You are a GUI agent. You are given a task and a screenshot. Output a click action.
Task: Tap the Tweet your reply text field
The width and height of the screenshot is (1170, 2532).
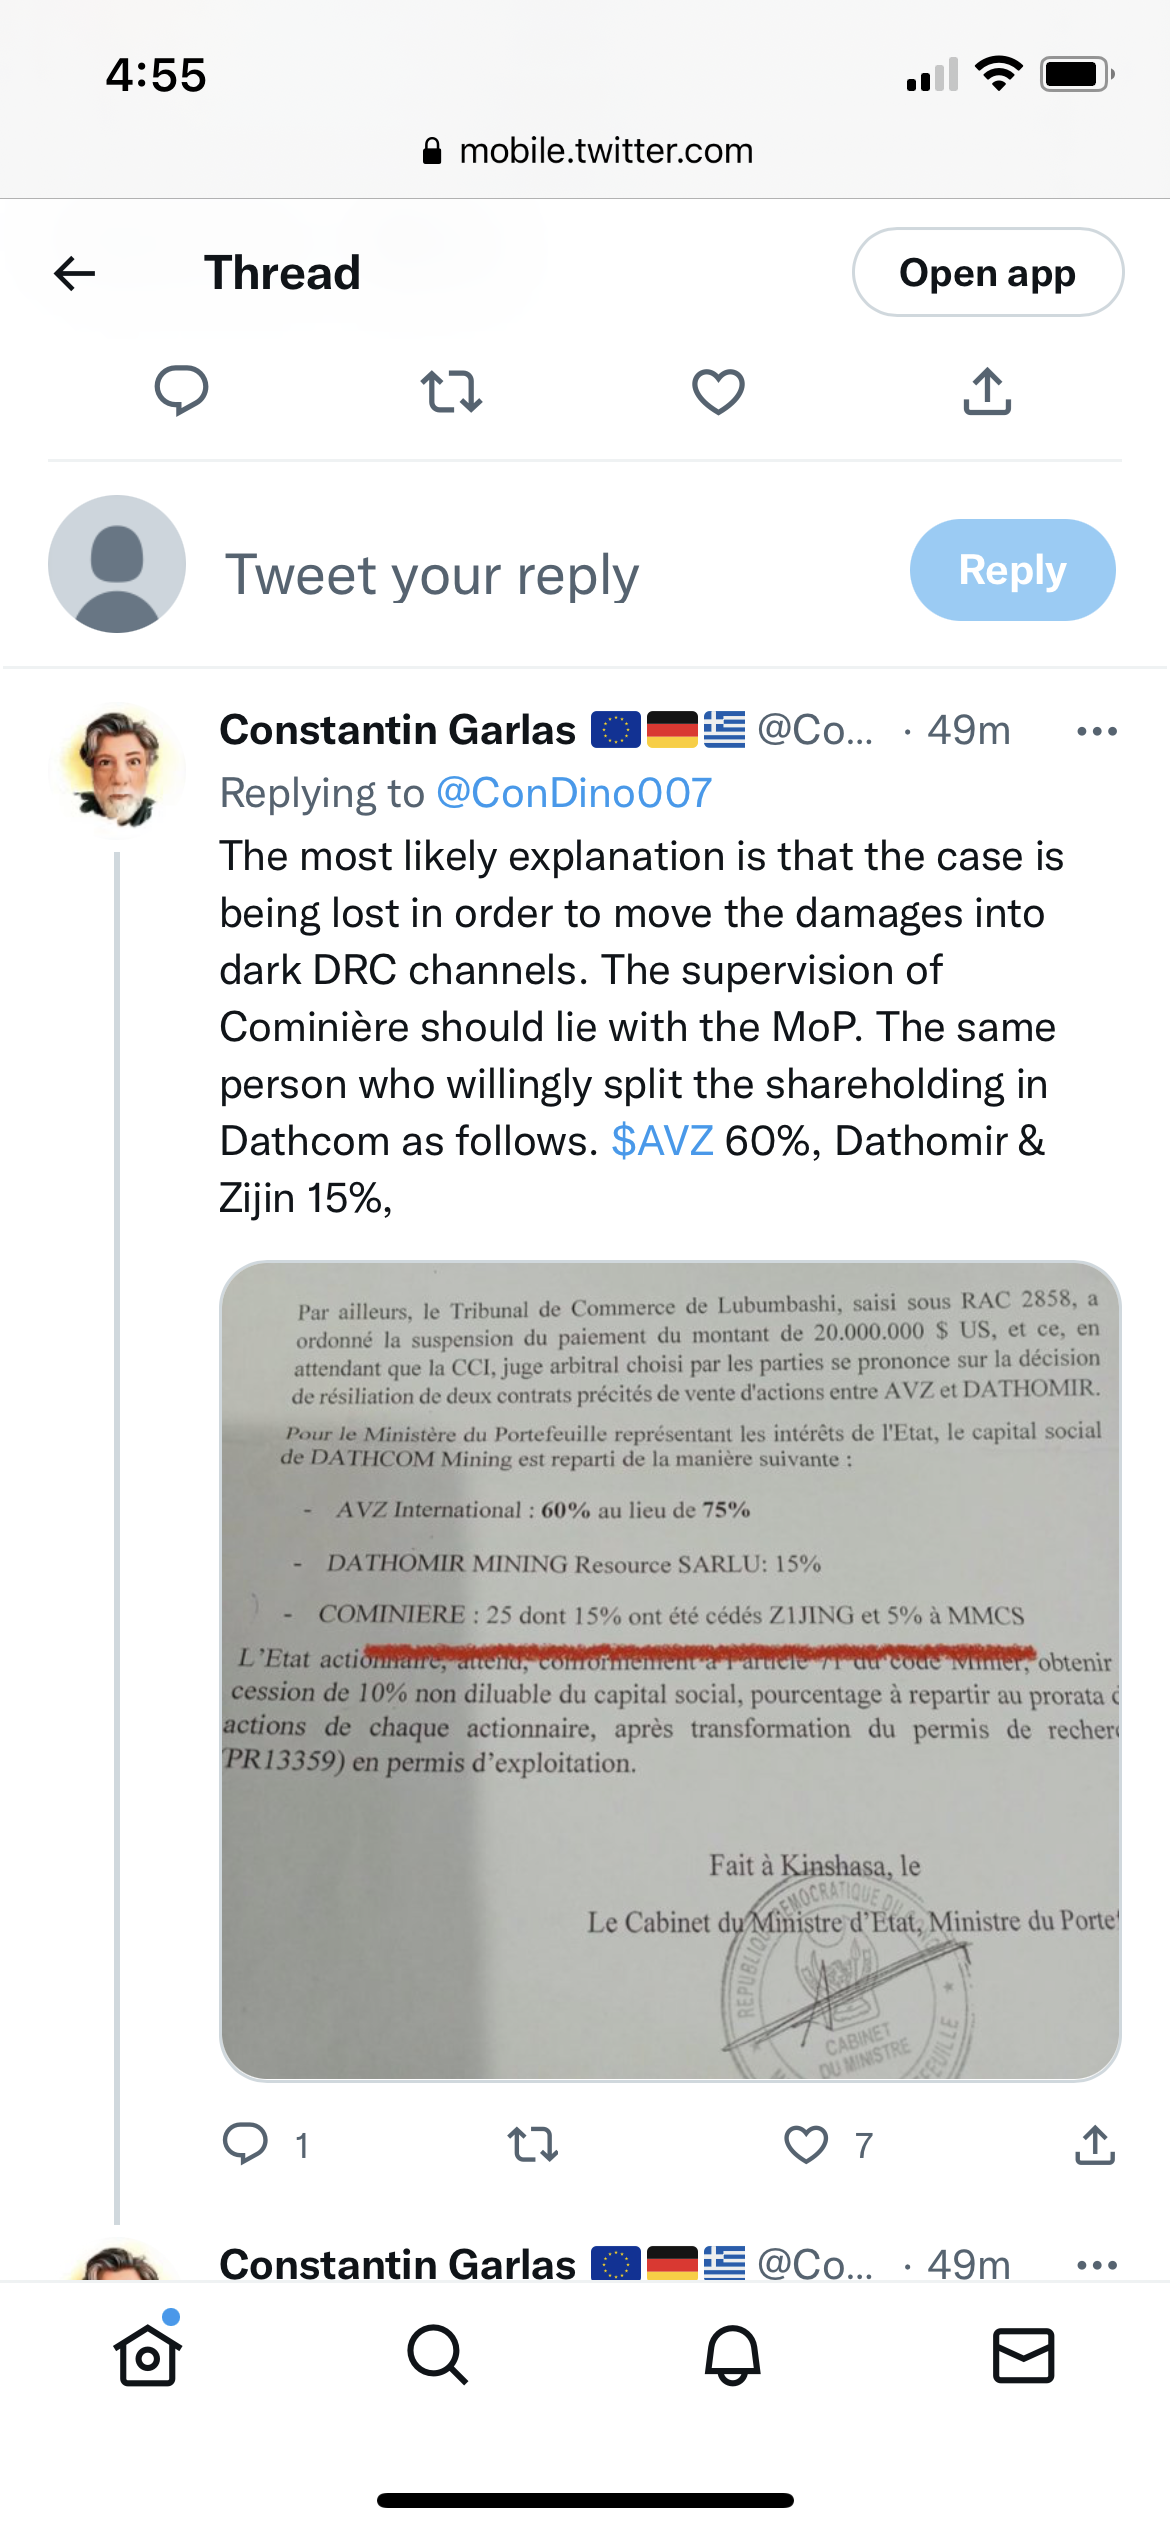click(432, 575)
